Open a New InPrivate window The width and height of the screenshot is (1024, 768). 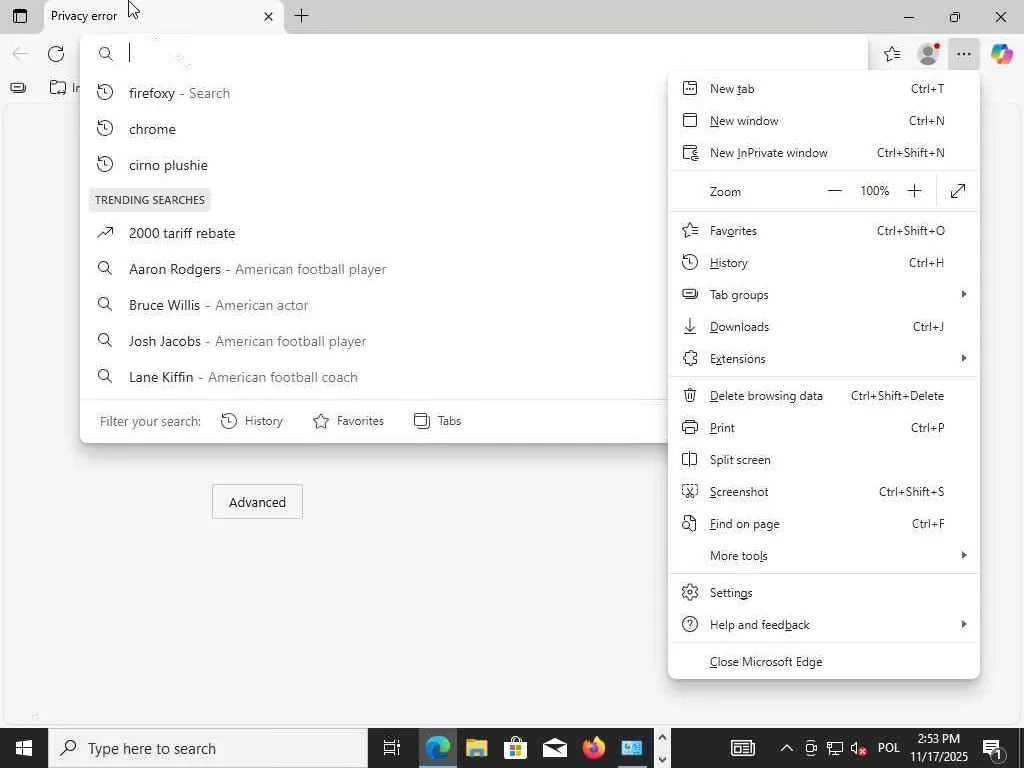coord(824,153)
